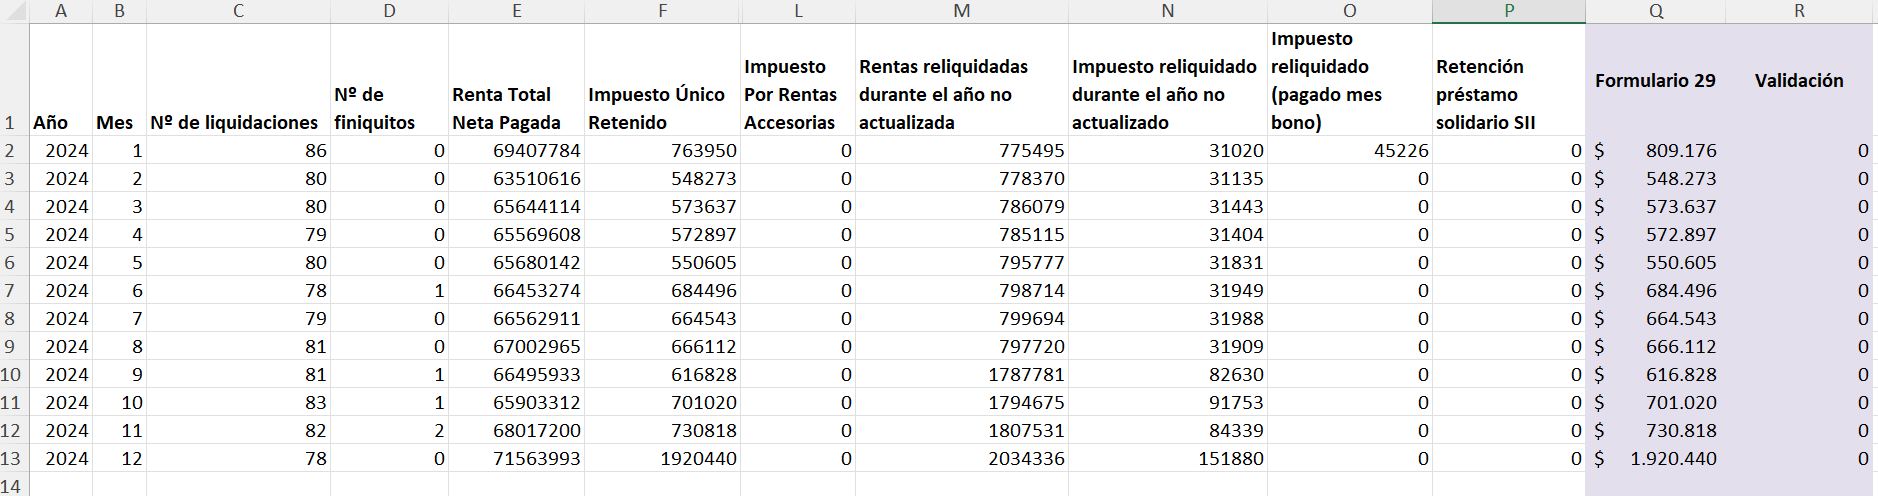The width and height of the screenshot is (1878, 496).
Task: Click Impuesto reliquidado value 151880
Action: coord(1167,458)
